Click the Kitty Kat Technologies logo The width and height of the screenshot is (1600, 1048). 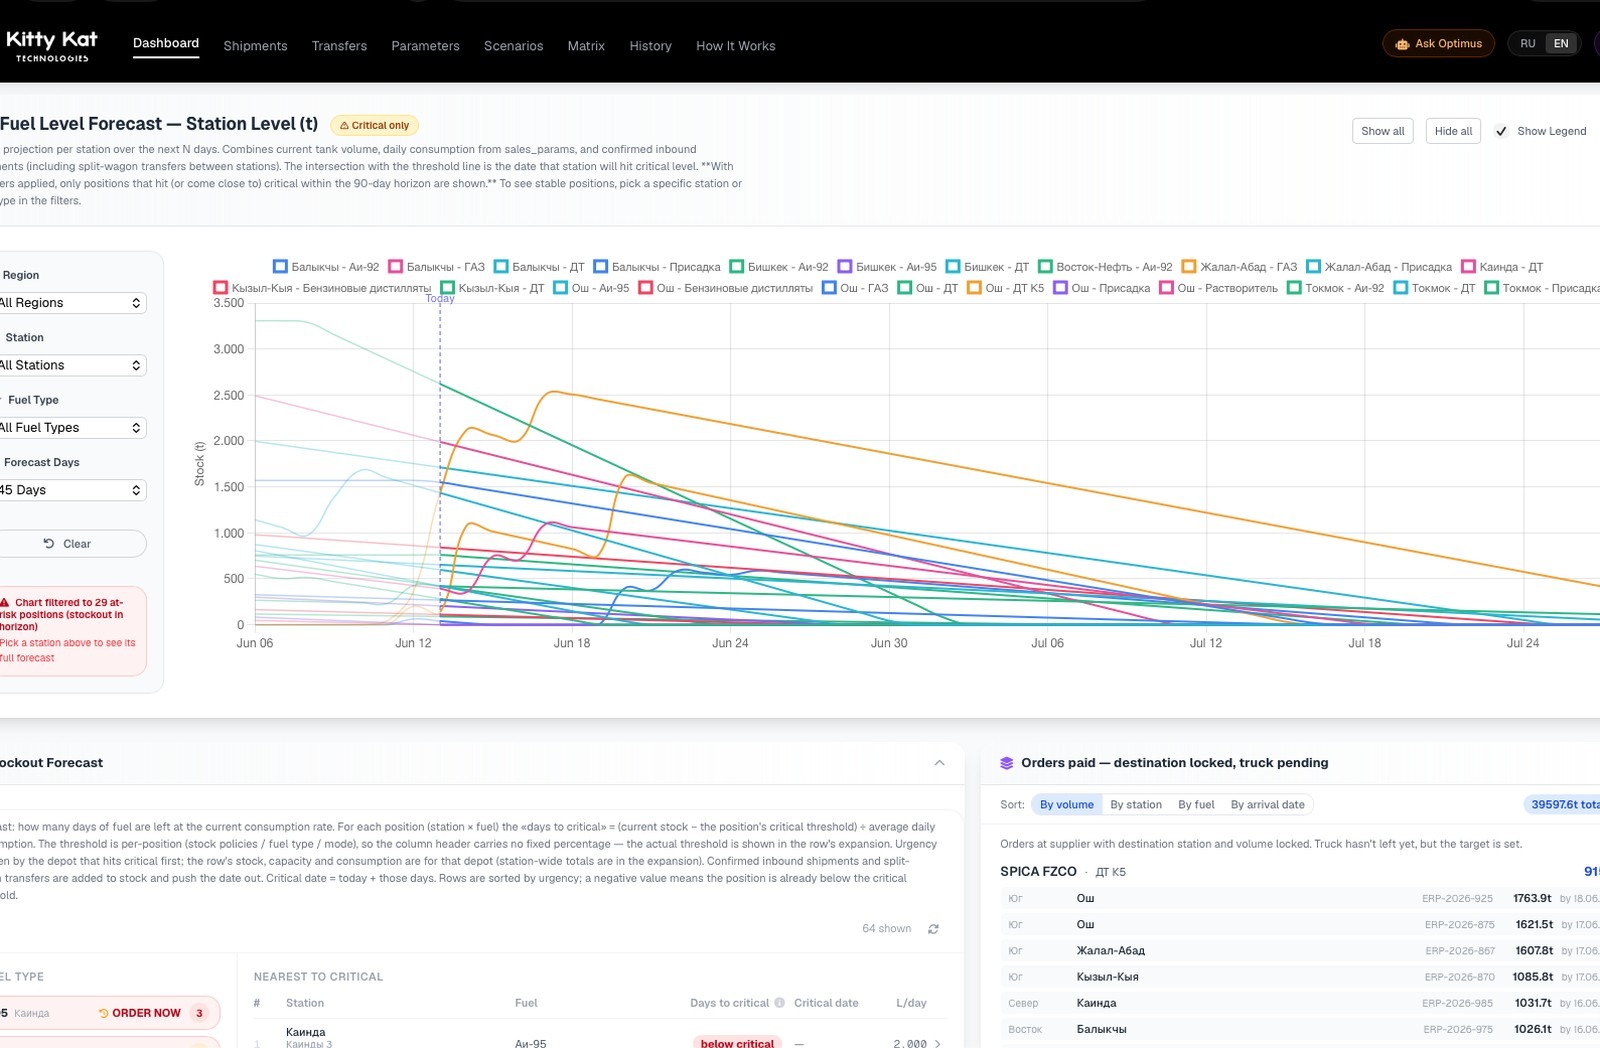pos(52,45)
